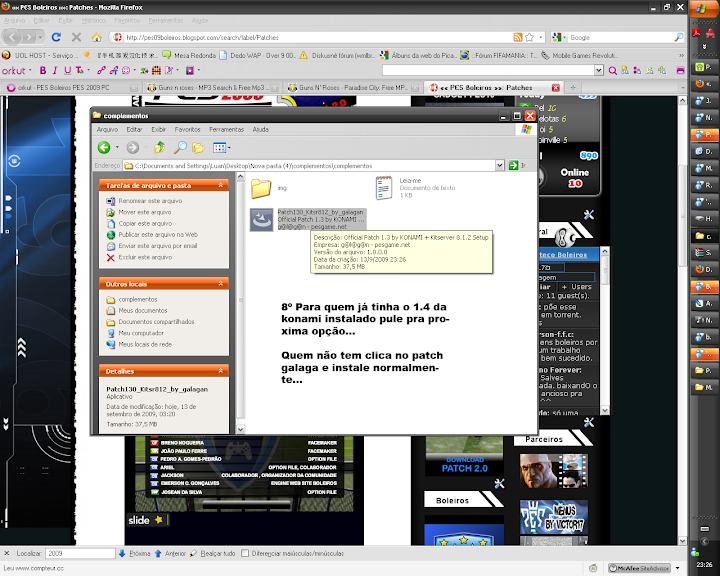This screenshot has height=576, width=720.
Task: Select the Leia-me text document icon
Action: point(384,186)
